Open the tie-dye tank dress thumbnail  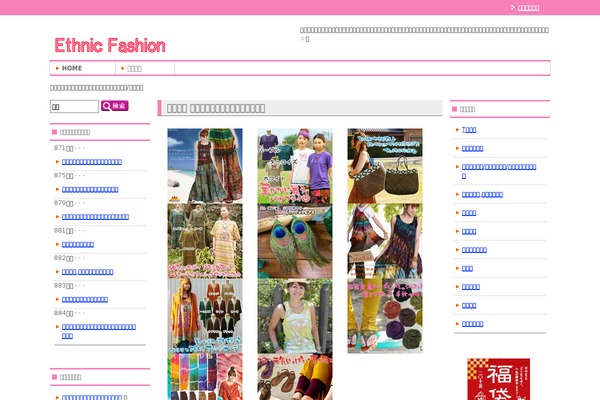385,241
